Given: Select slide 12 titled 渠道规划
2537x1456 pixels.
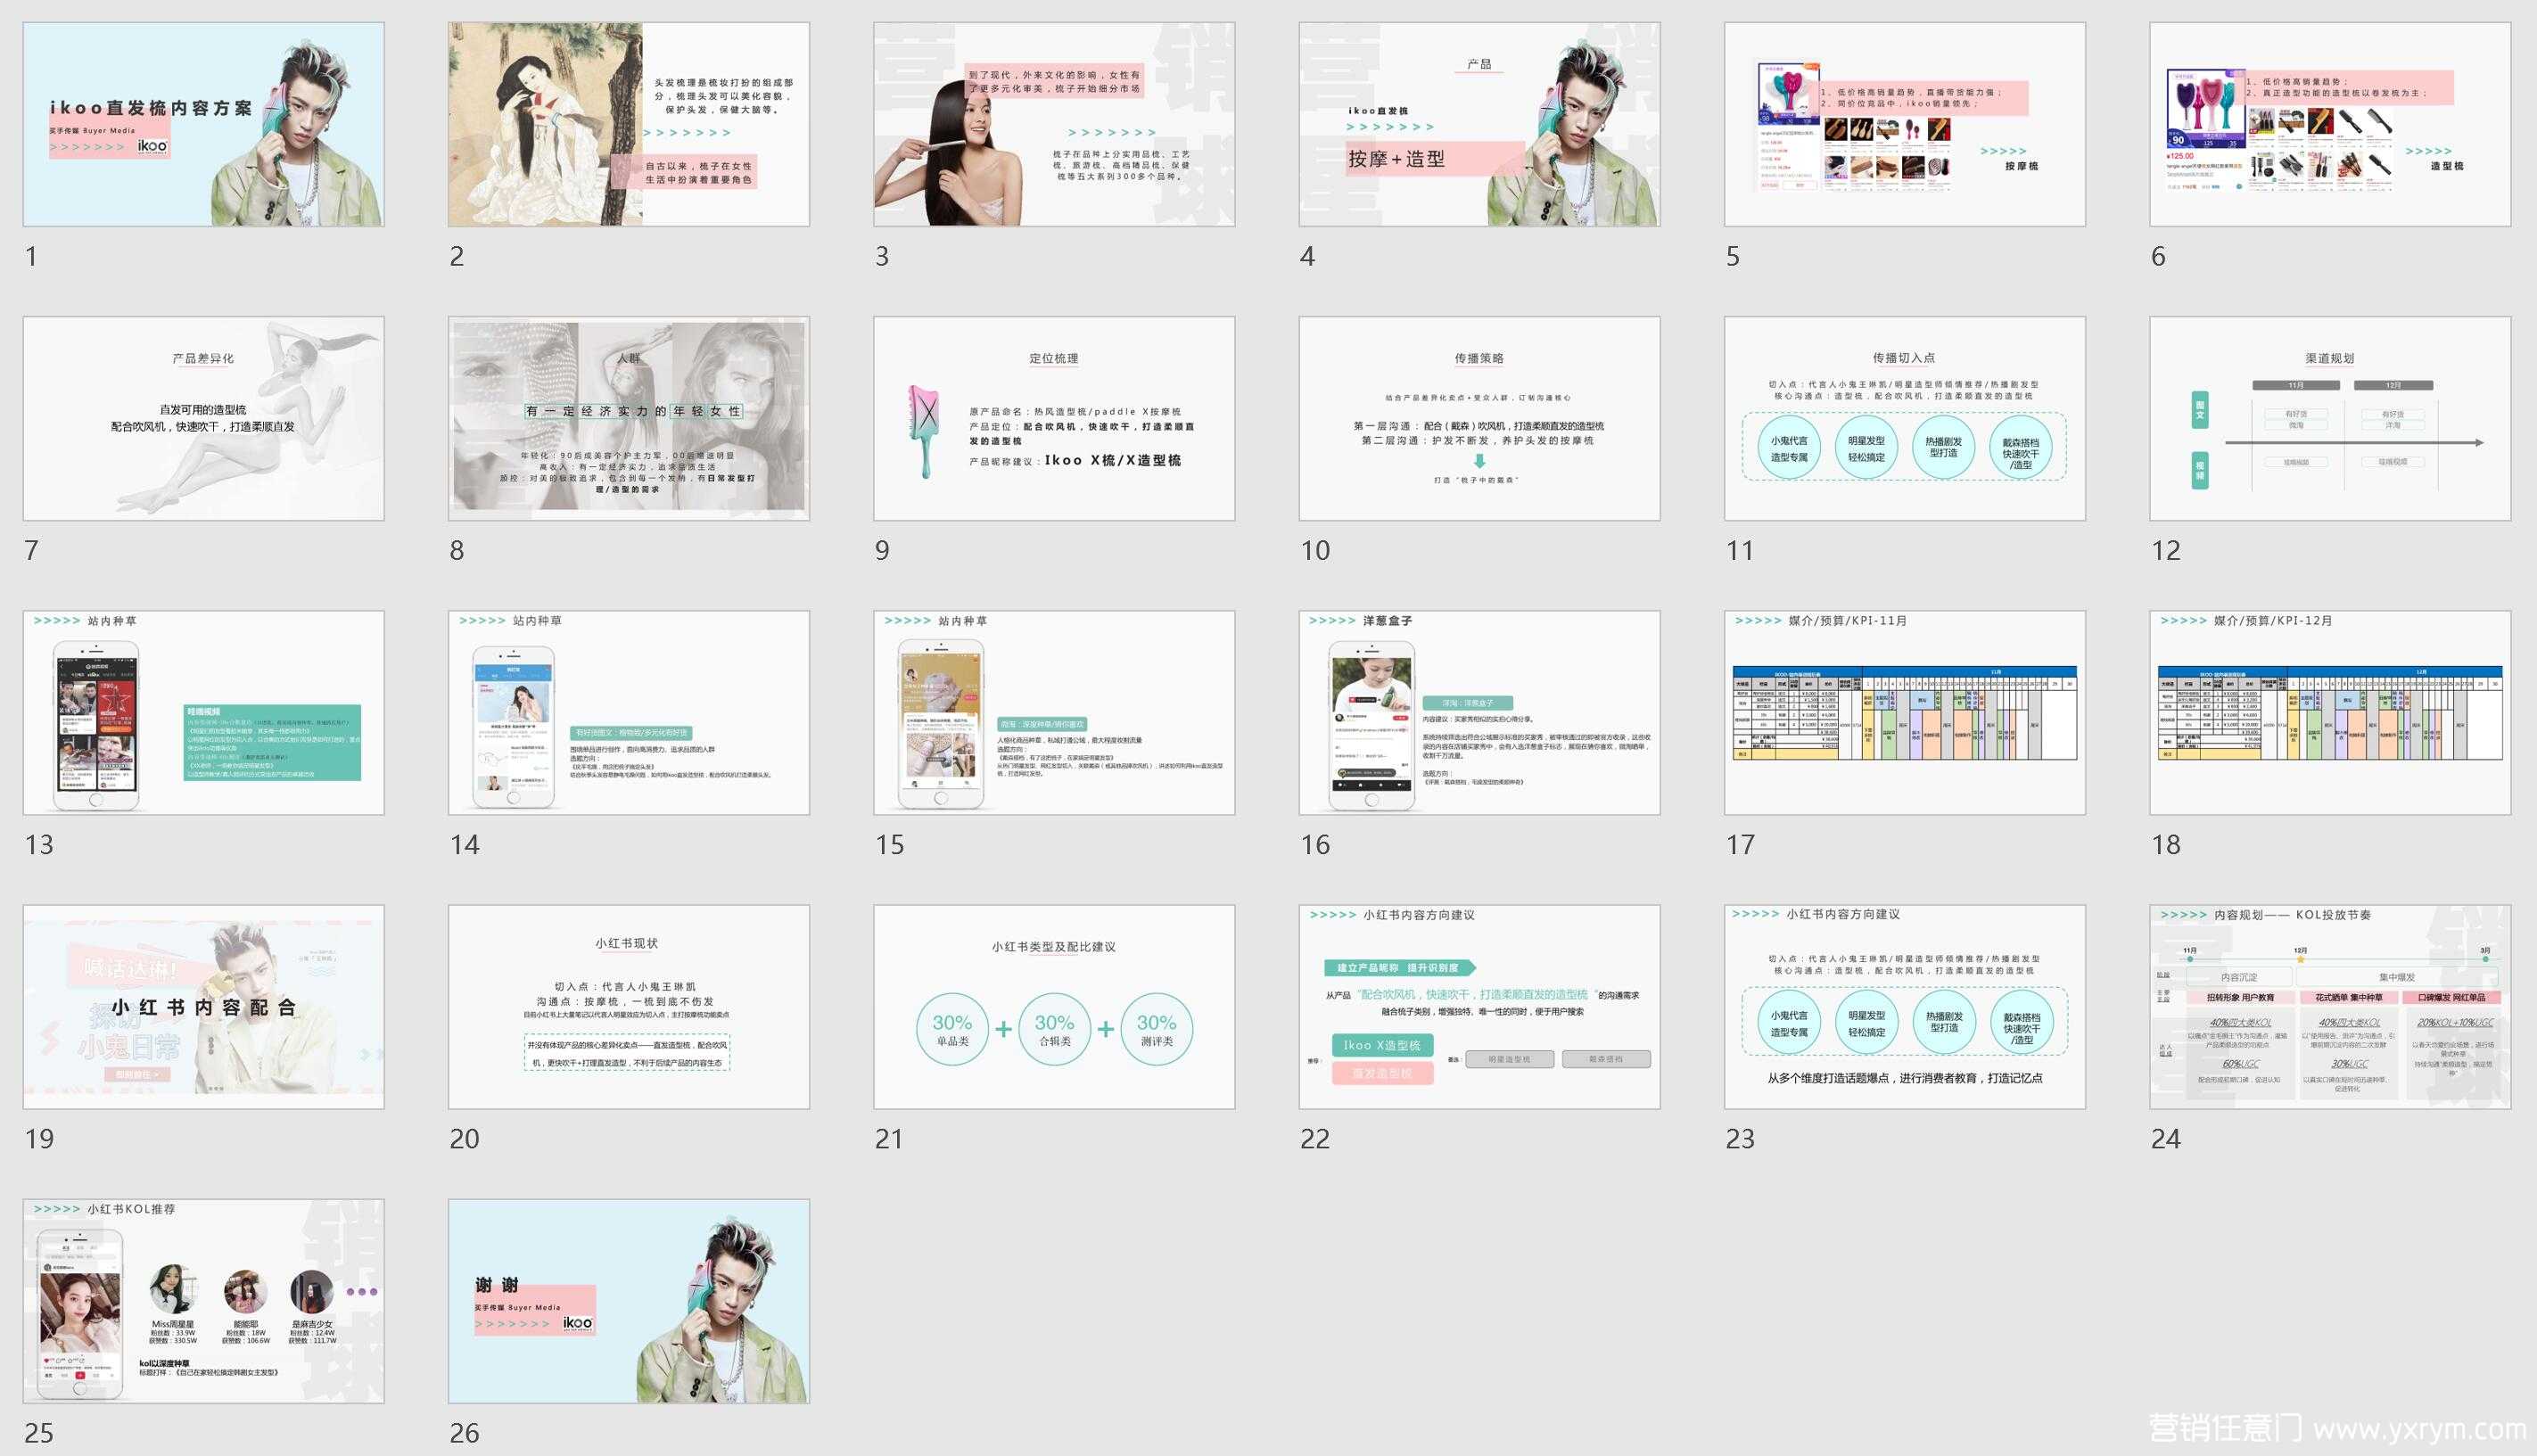Looking at the screenshot, I should (2330, 418).
